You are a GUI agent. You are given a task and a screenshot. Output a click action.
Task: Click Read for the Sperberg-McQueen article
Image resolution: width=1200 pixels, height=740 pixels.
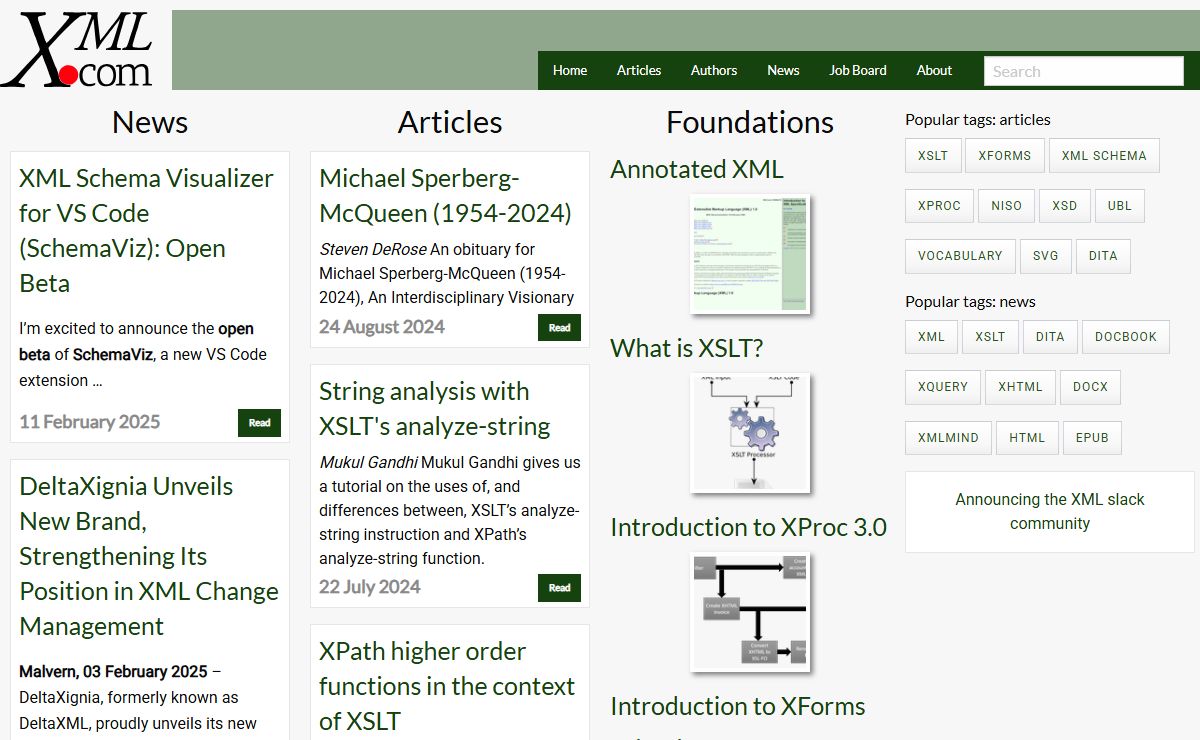[559, 328]
